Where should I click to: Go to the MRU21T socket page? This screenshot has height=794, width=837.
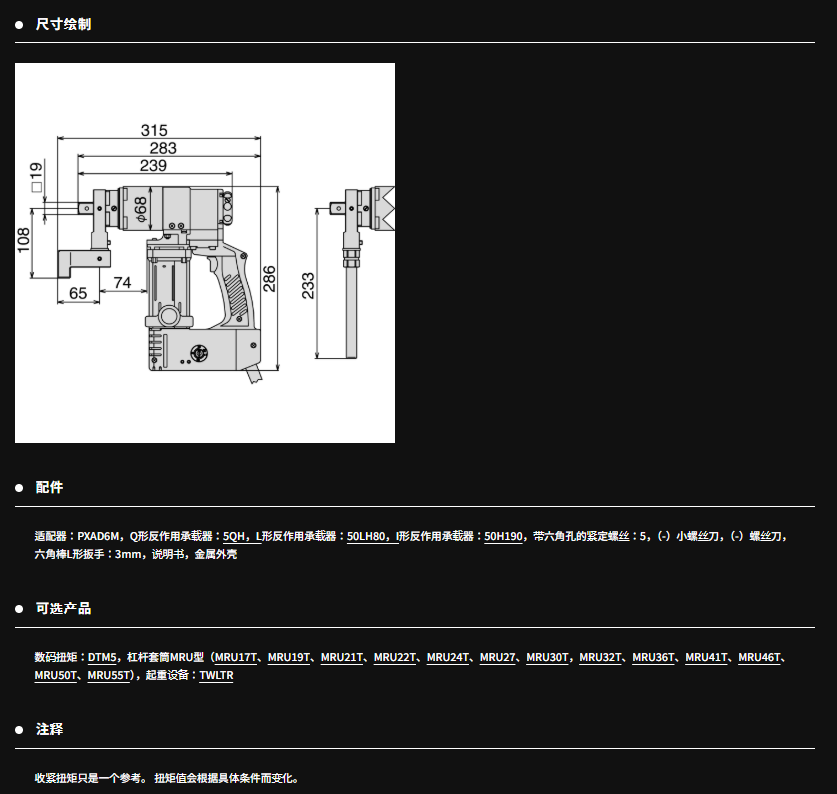tap(343, 658)
